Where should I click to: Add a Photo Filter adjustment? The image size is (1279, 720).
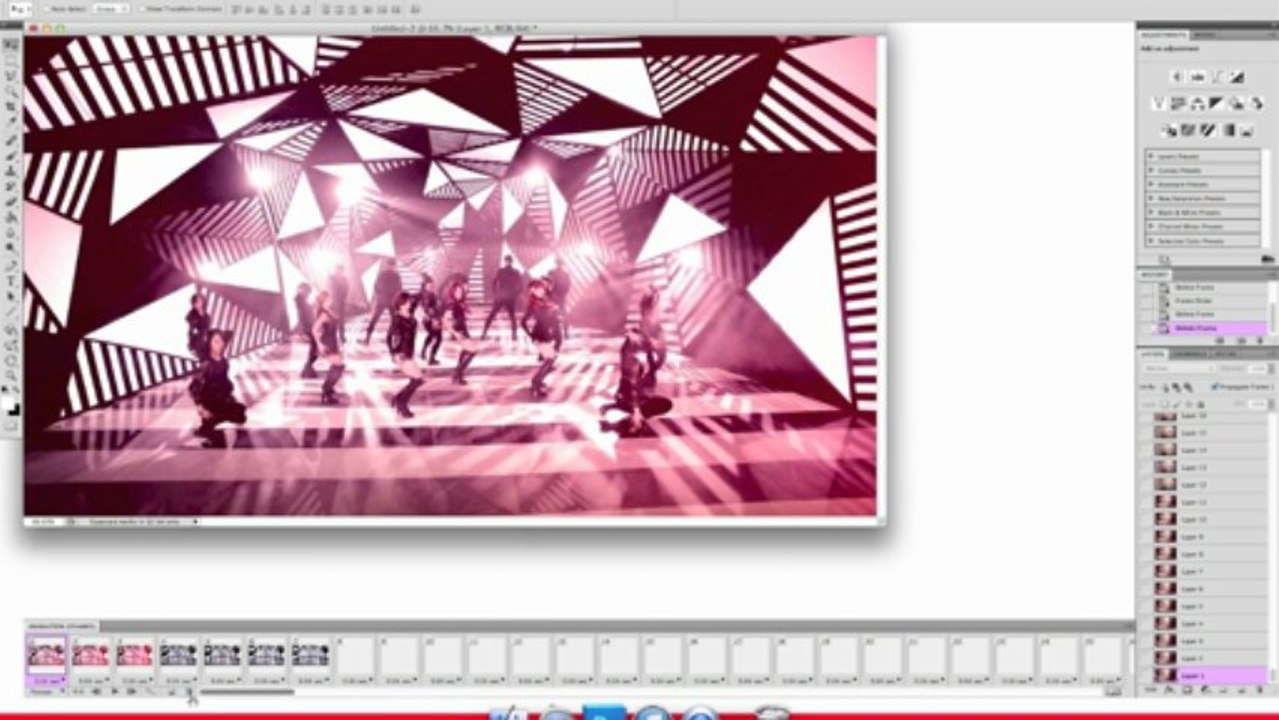click(1236, 103)
